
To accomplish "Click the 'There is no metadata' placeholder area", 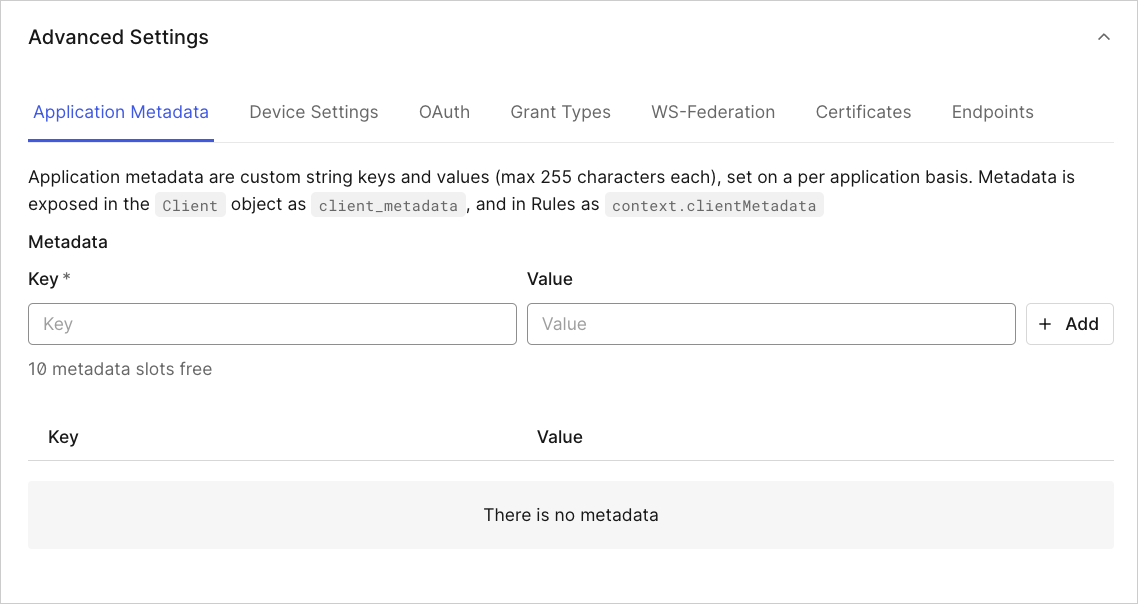I will coord(571,515).
